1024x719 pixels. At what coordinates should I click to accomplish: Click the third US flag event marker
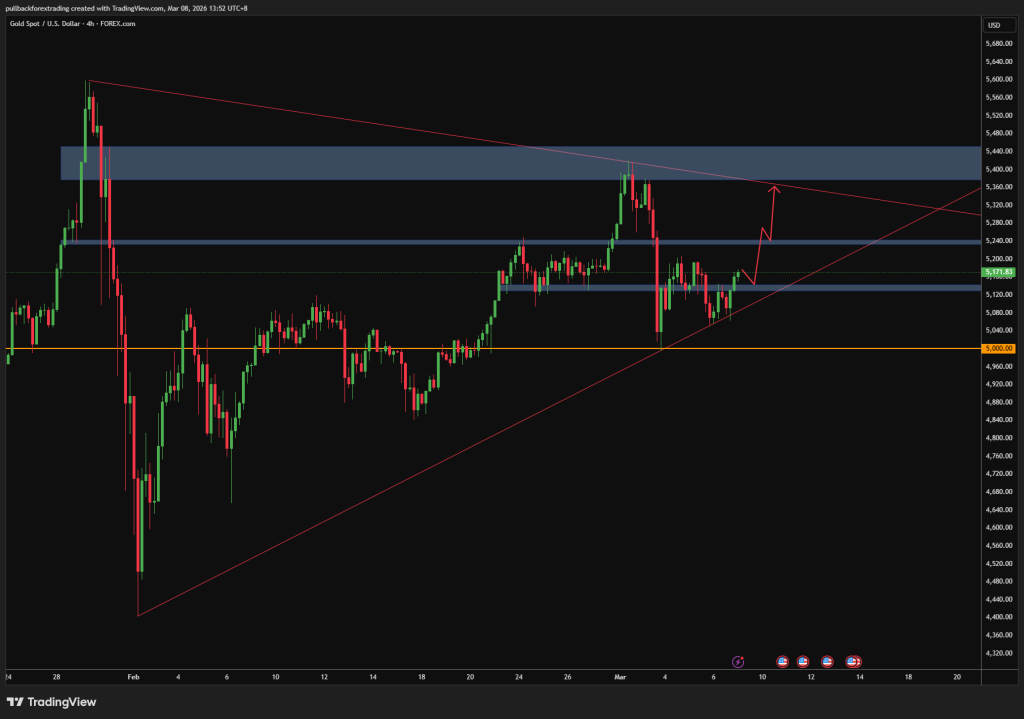pyautogui.click(x=827, y=661)
